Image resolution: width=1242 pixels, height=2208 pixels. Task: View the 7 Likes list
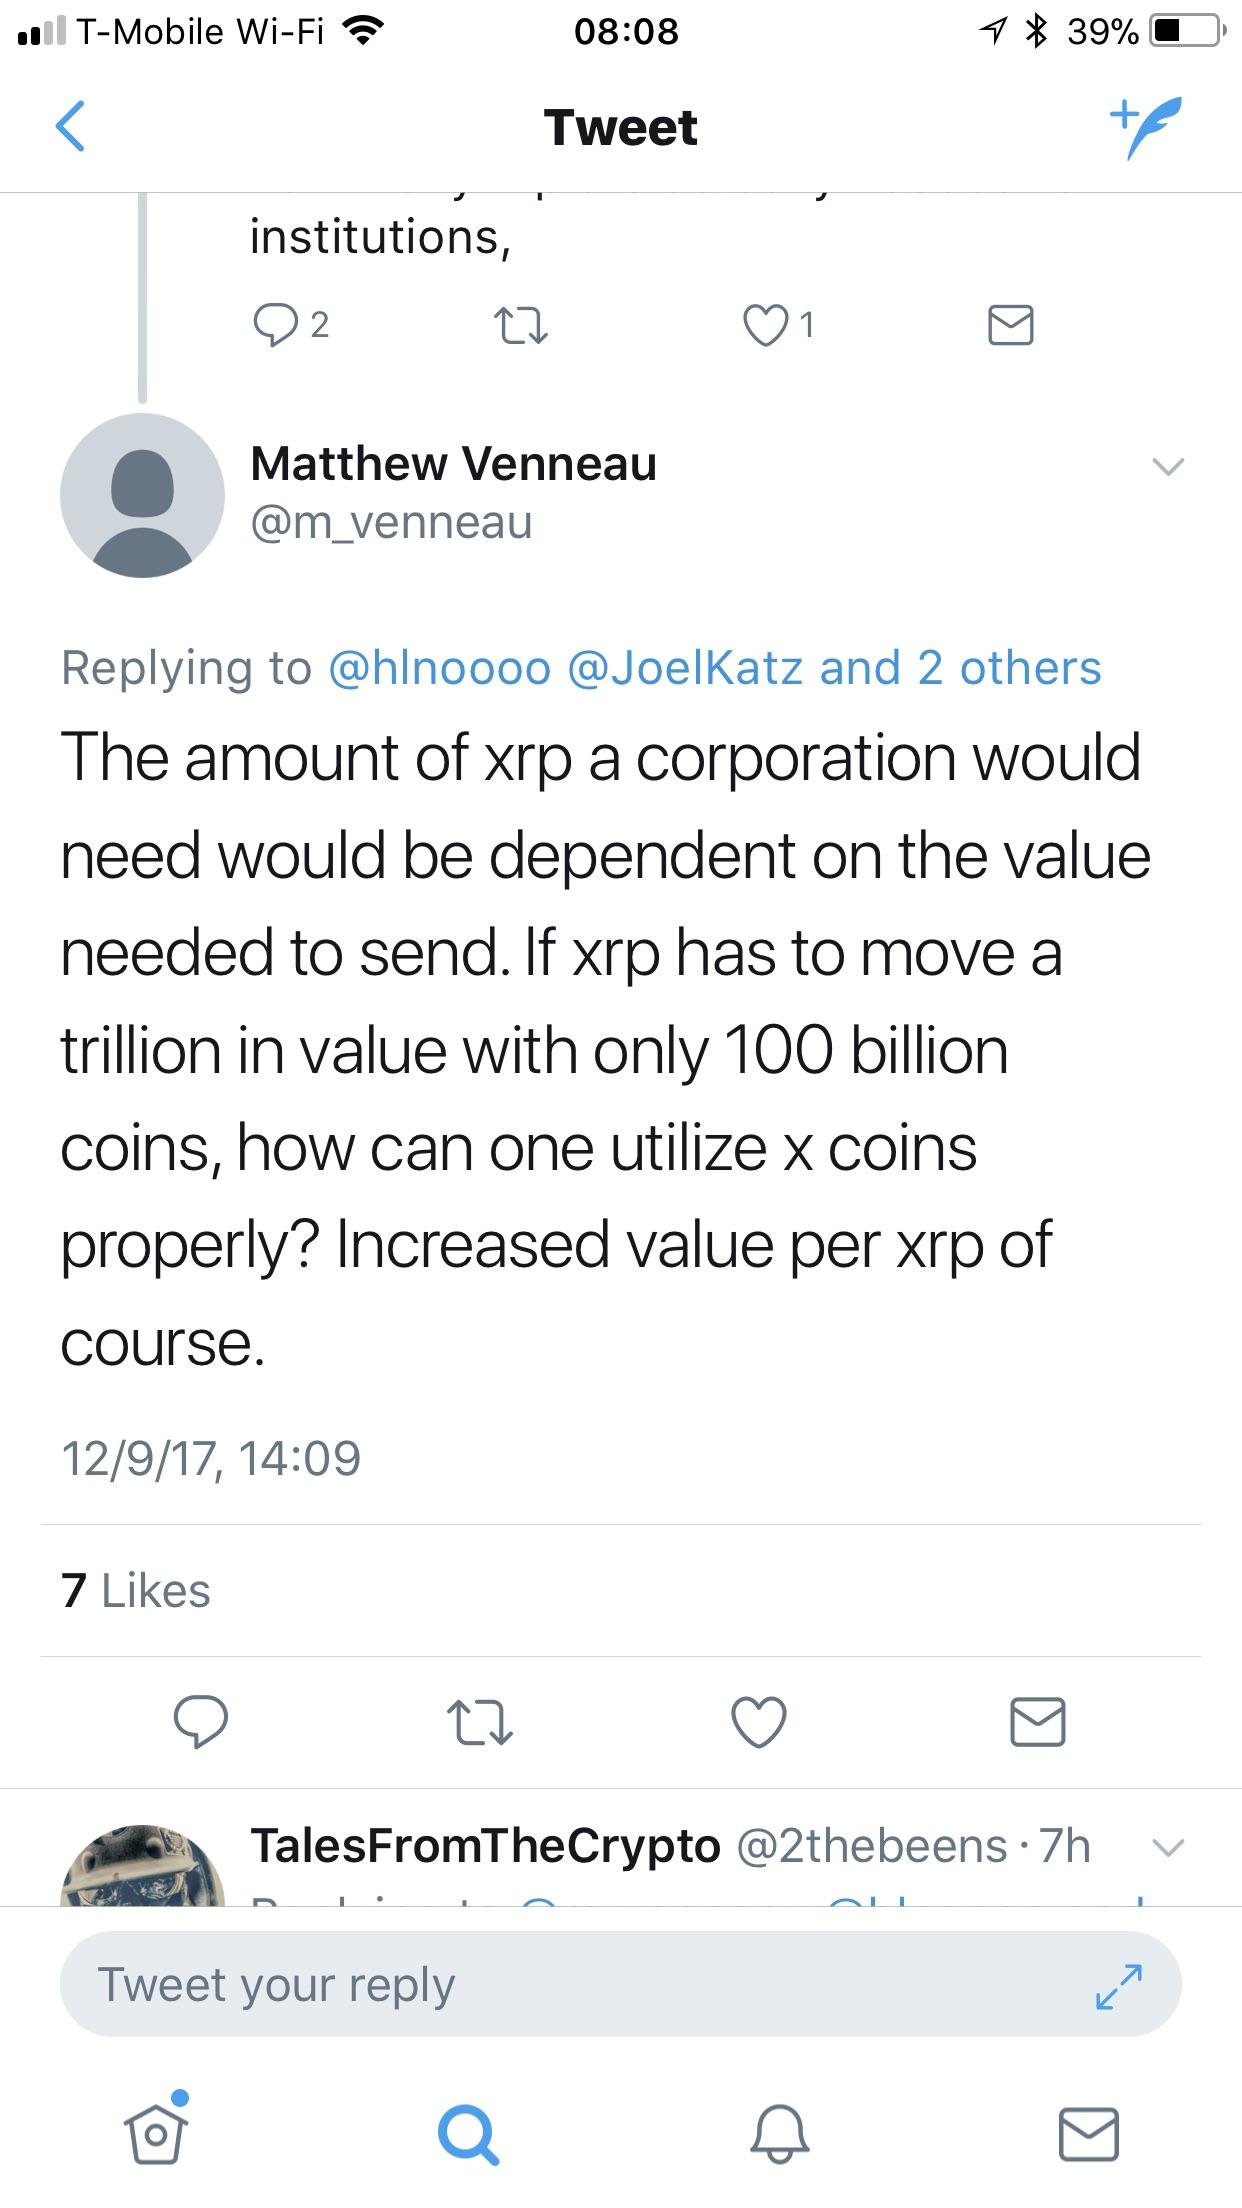pyautogui.click(x=136, y=1591)
